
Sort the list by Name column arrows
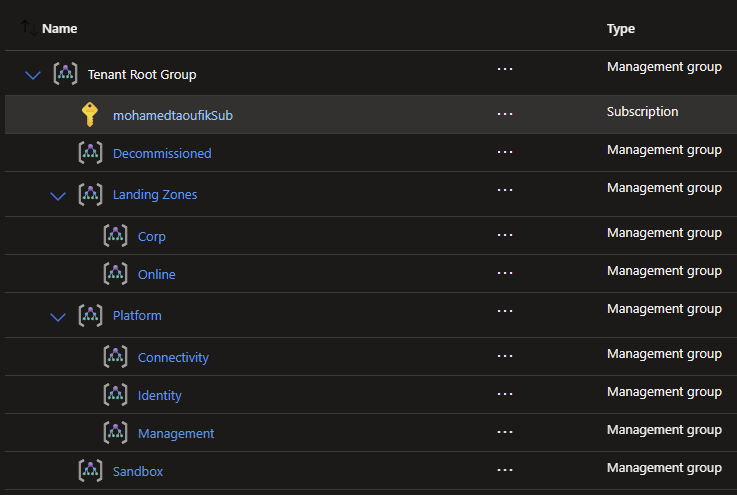click(x=29, y=28)
